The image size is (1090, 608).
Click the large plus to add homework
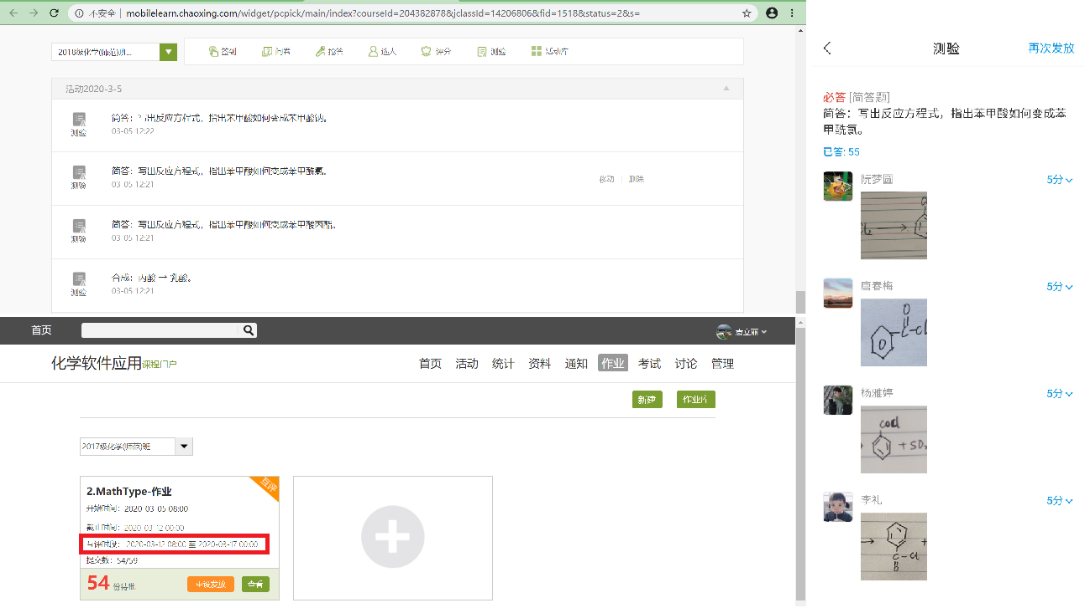[392, 537]
